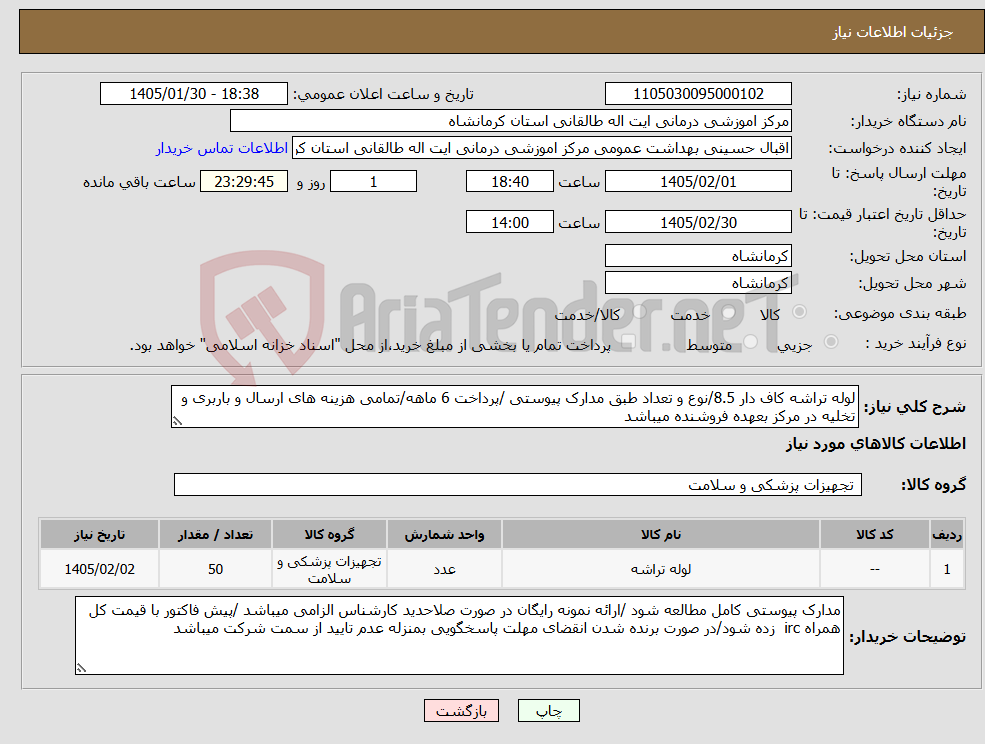Screen dimensions: 985x744
Task: Click need date cell 1405/02/02
Action: coord(99,569)
